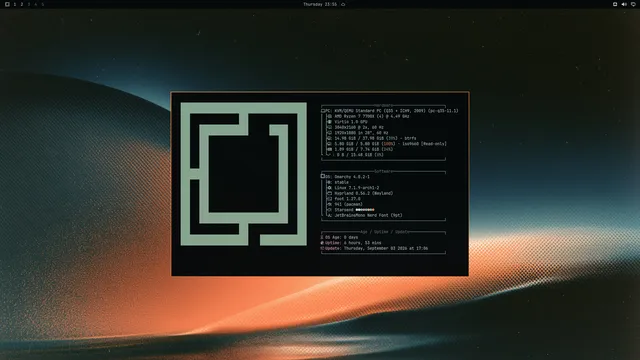The width and height of the screenshot is (640, 360).
Task: Click the '7.74 GiB' memory usage text
Action: [x=364, y=149]
